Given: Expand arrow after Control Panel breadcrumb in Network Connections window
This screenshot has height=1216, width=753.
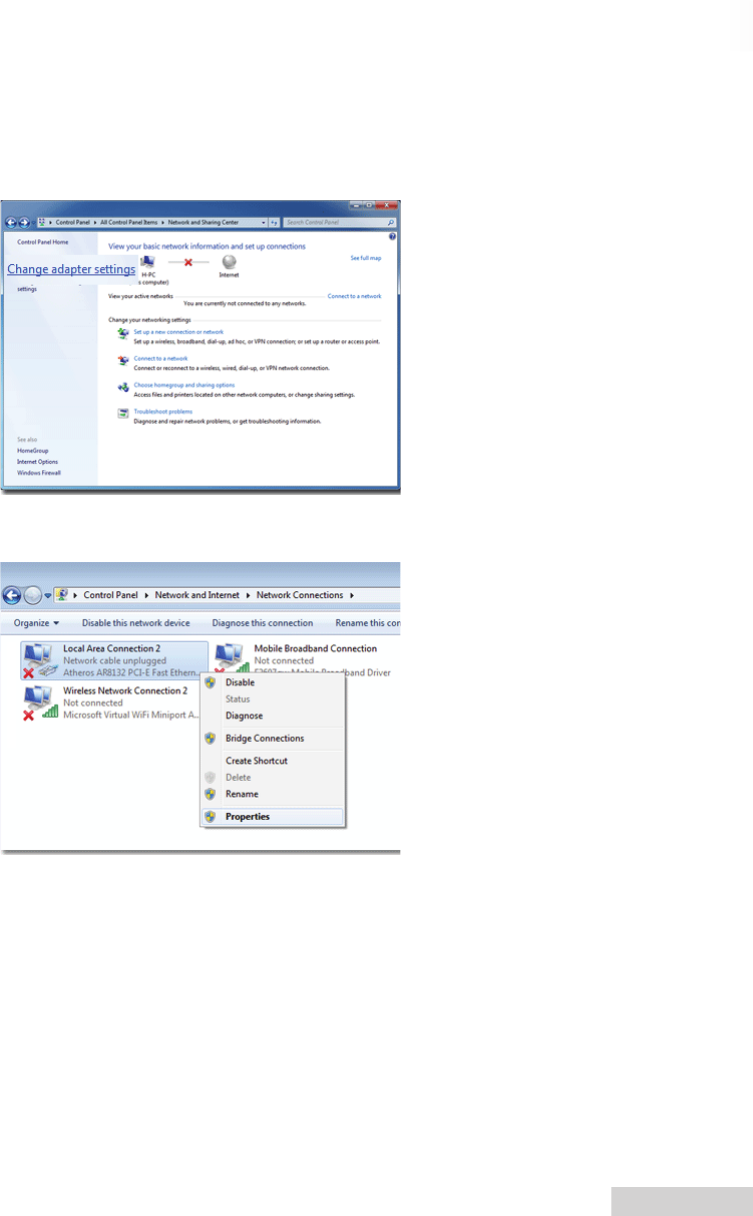Looking at the screenshot, I should point(145,595).
